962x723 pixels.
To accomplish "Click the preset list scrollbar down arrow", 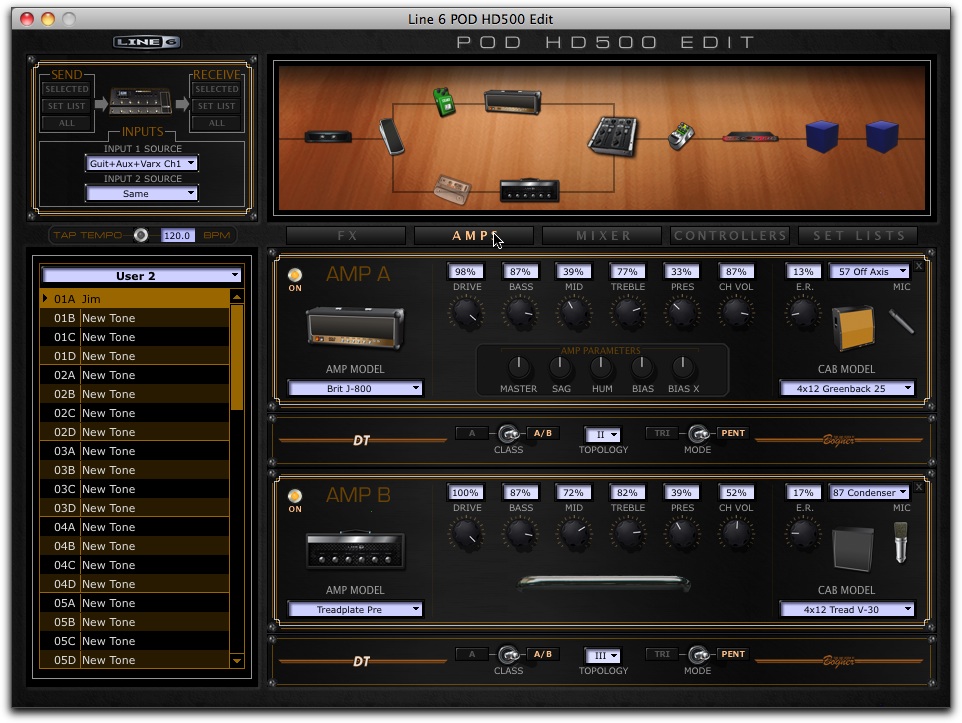I will [x=237, y=661].
